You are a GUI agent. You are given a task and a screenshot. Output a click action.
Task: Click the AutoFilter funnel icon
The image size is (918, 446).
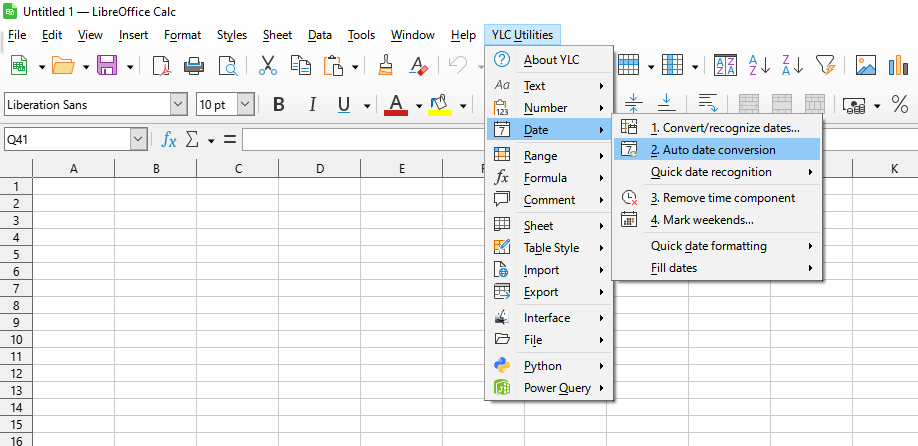pyautogui.click(x=825, y=66)
